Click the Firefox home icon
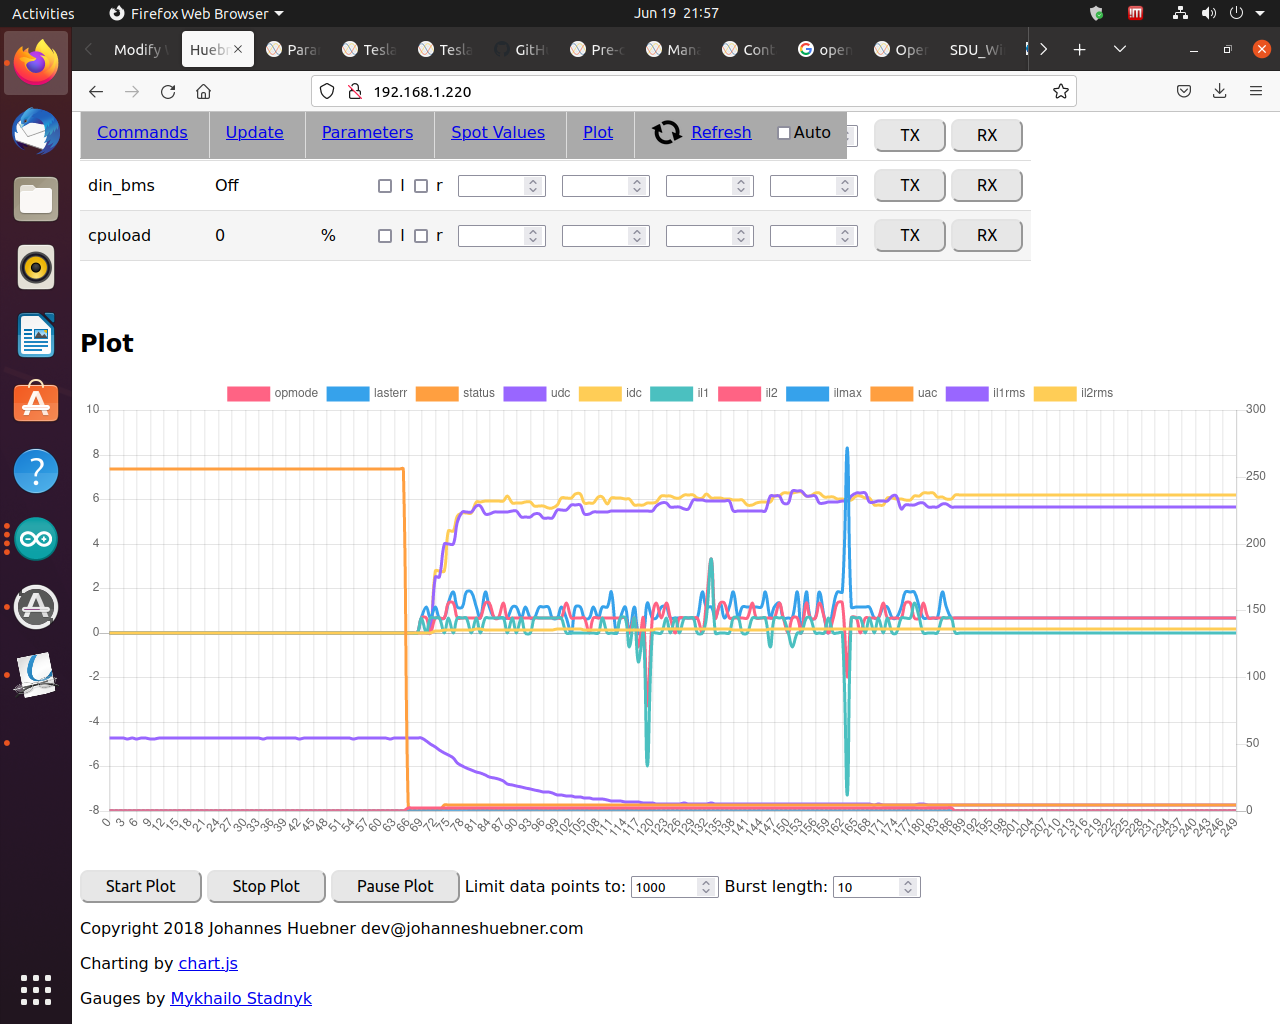The height and width of the screenshot is (1024, 1280). point(203,92)
